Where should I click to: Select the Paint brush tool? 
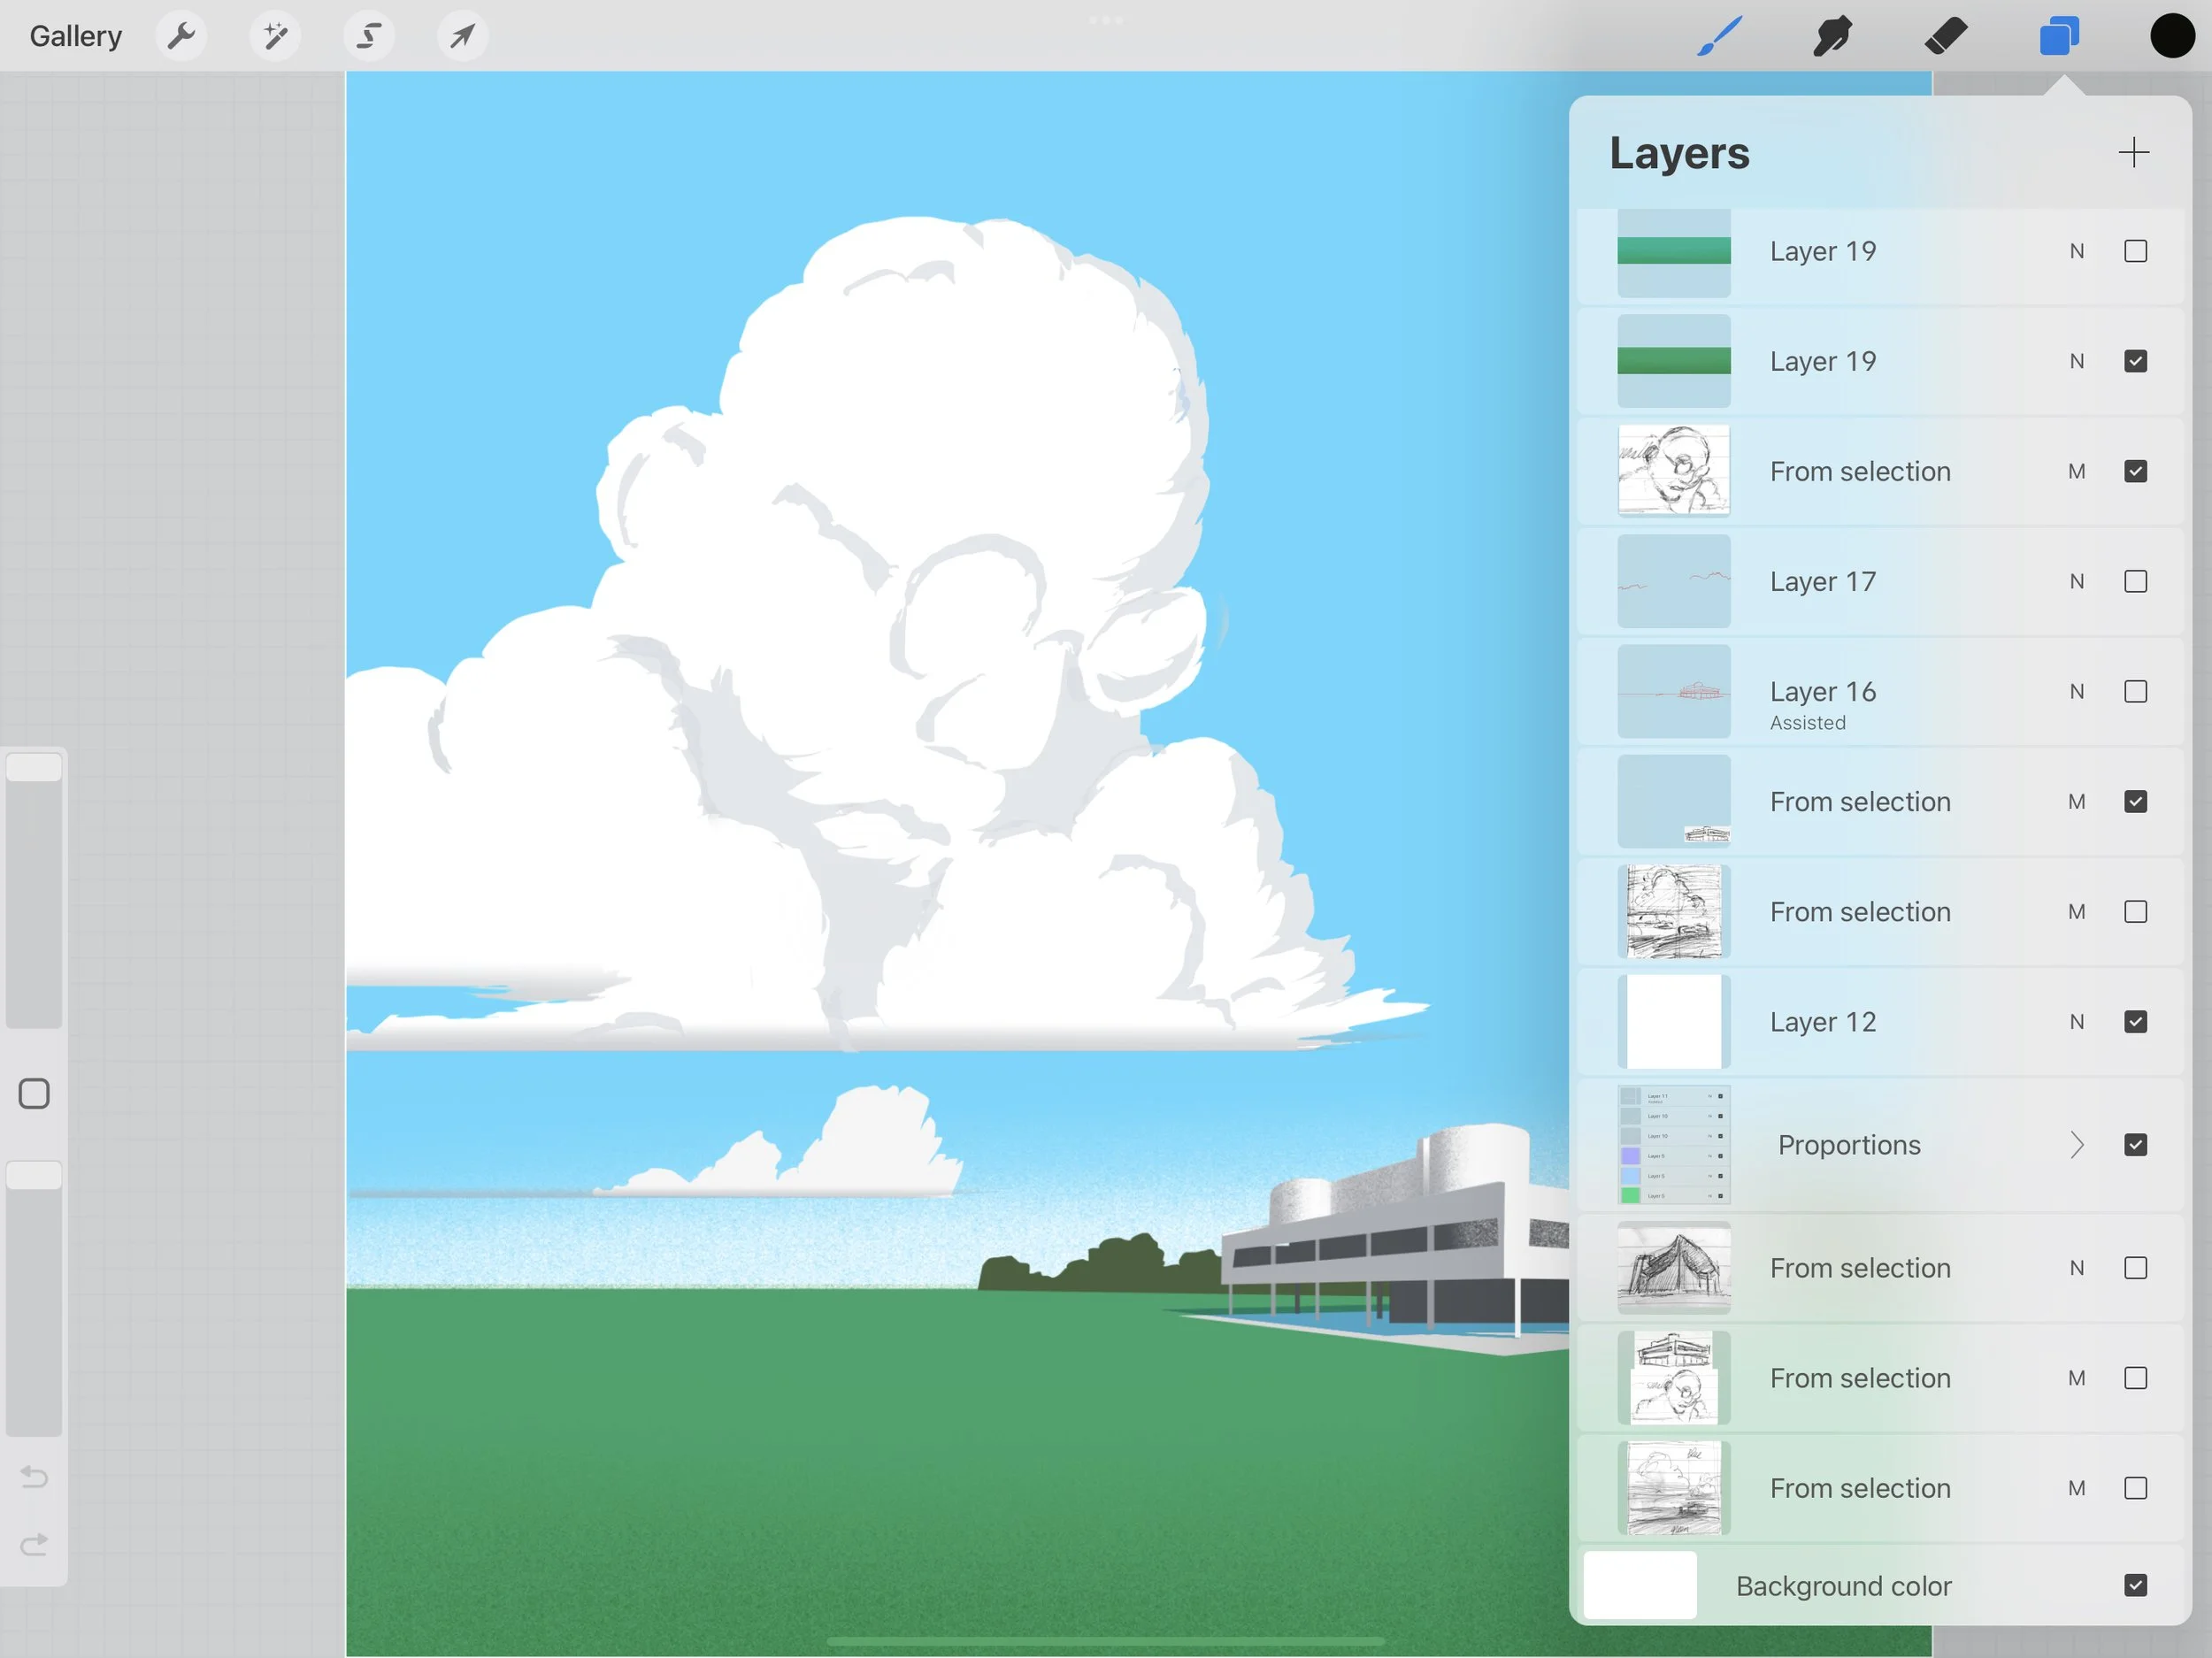point(1718,35)
